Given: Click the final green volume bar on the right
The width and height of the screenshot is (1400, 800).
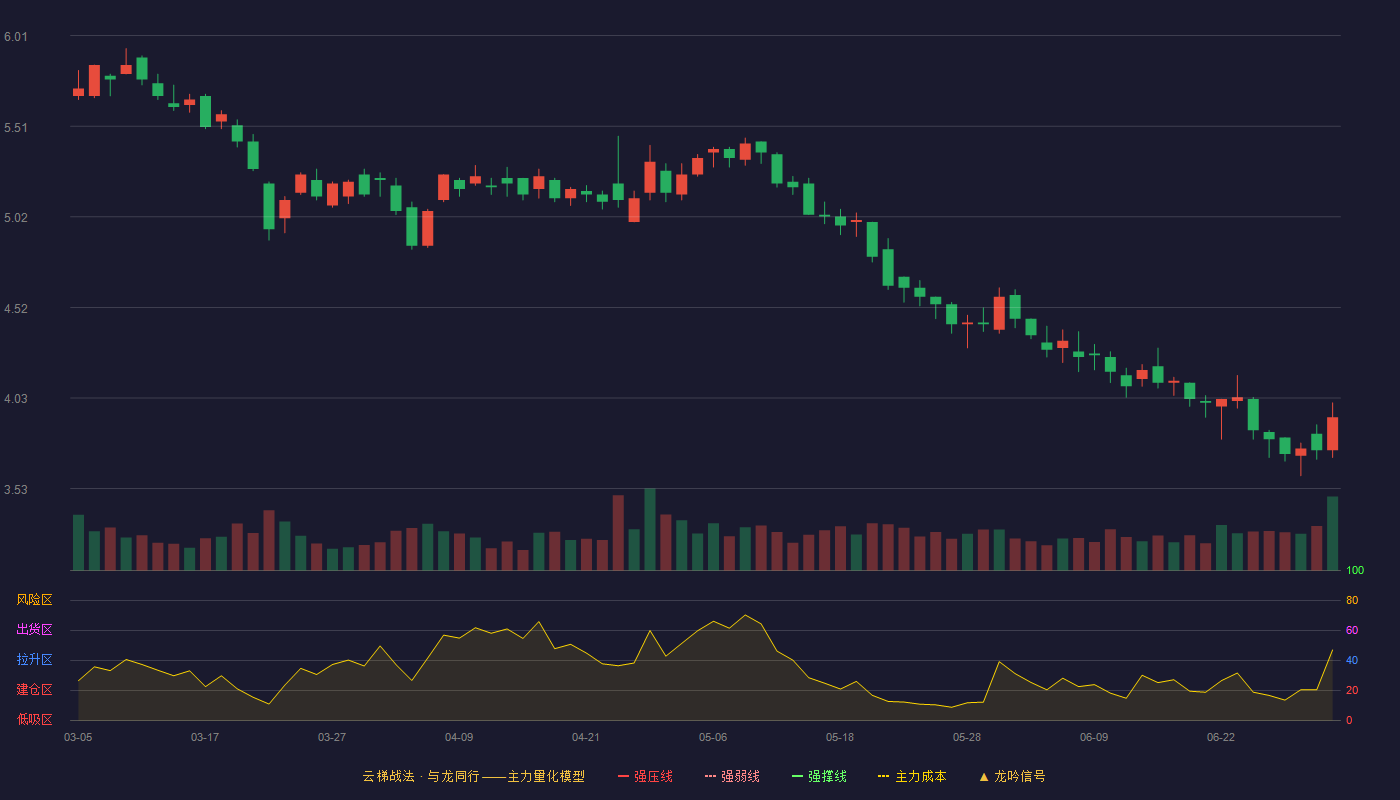Looking at the screenshot, I should [x=1332, y=533].
